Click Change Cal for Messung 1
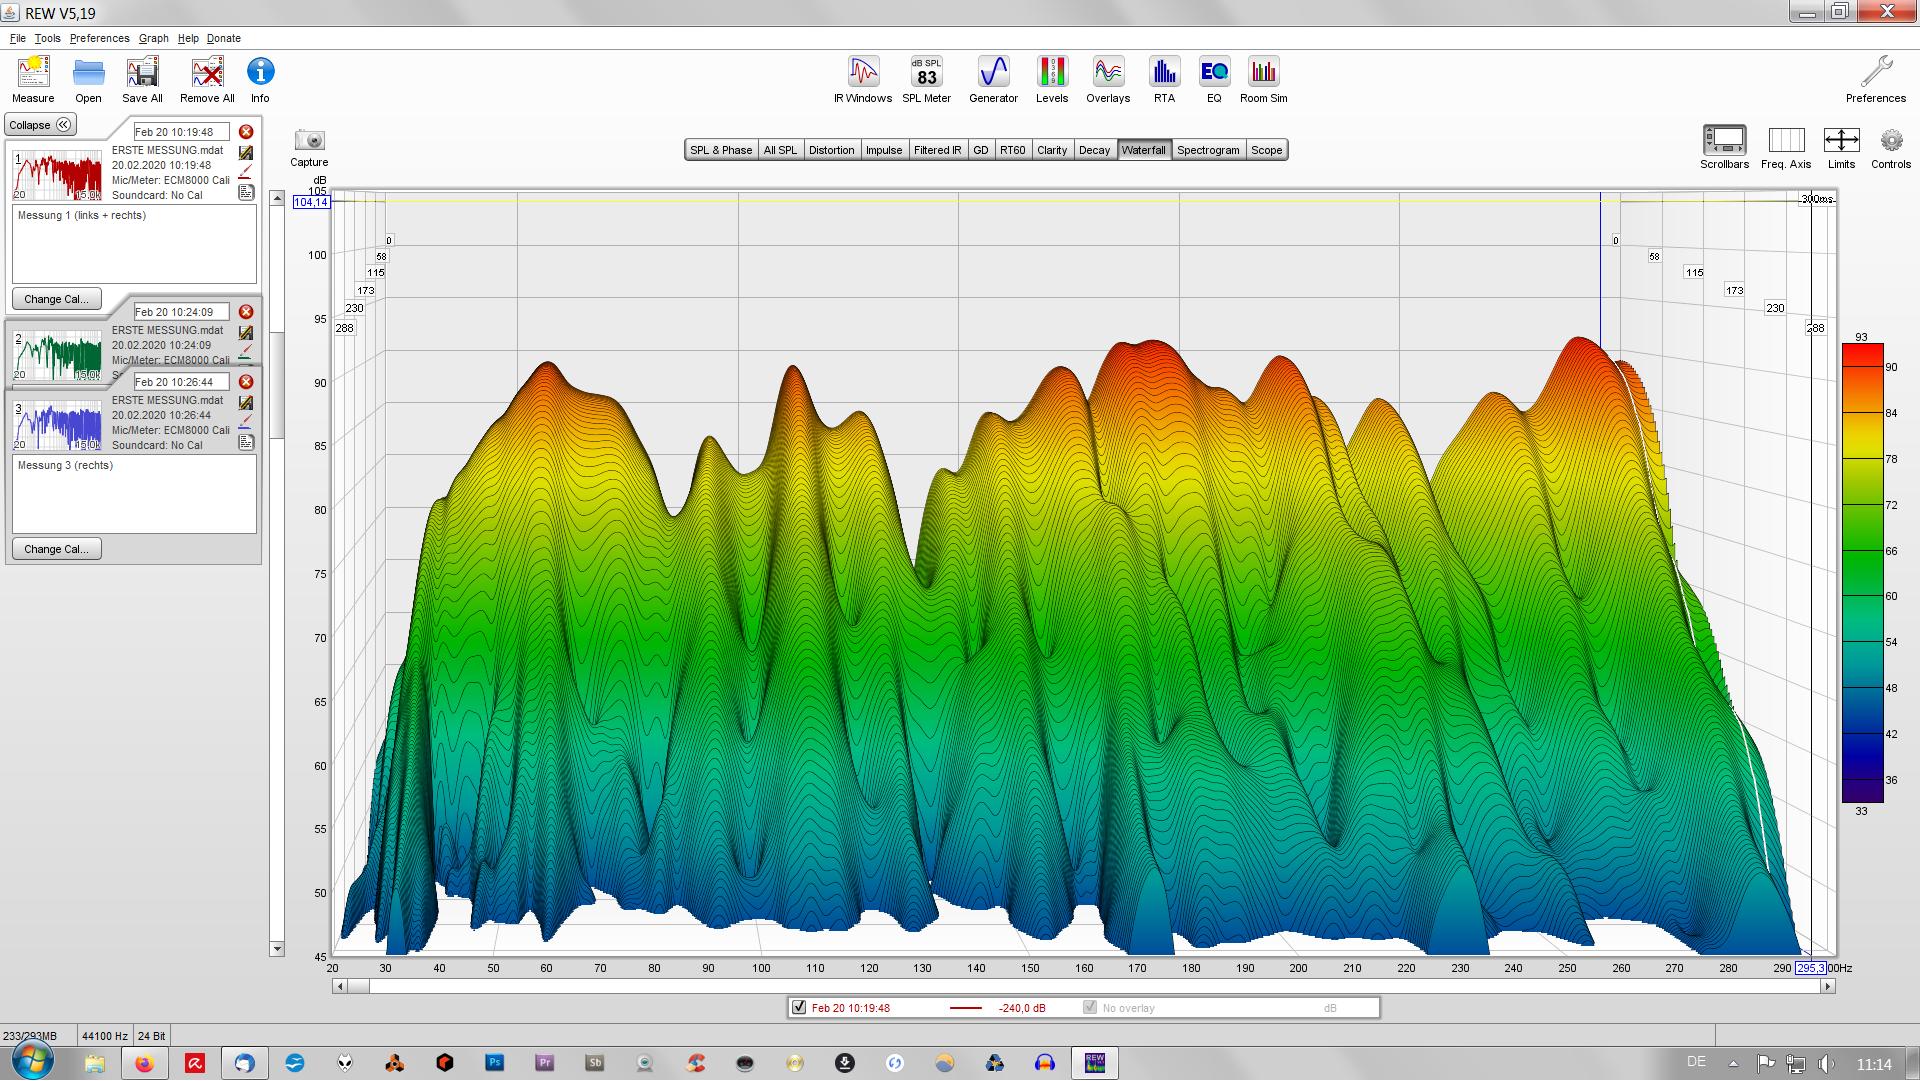The image size is (1920, 1081). 56,299
